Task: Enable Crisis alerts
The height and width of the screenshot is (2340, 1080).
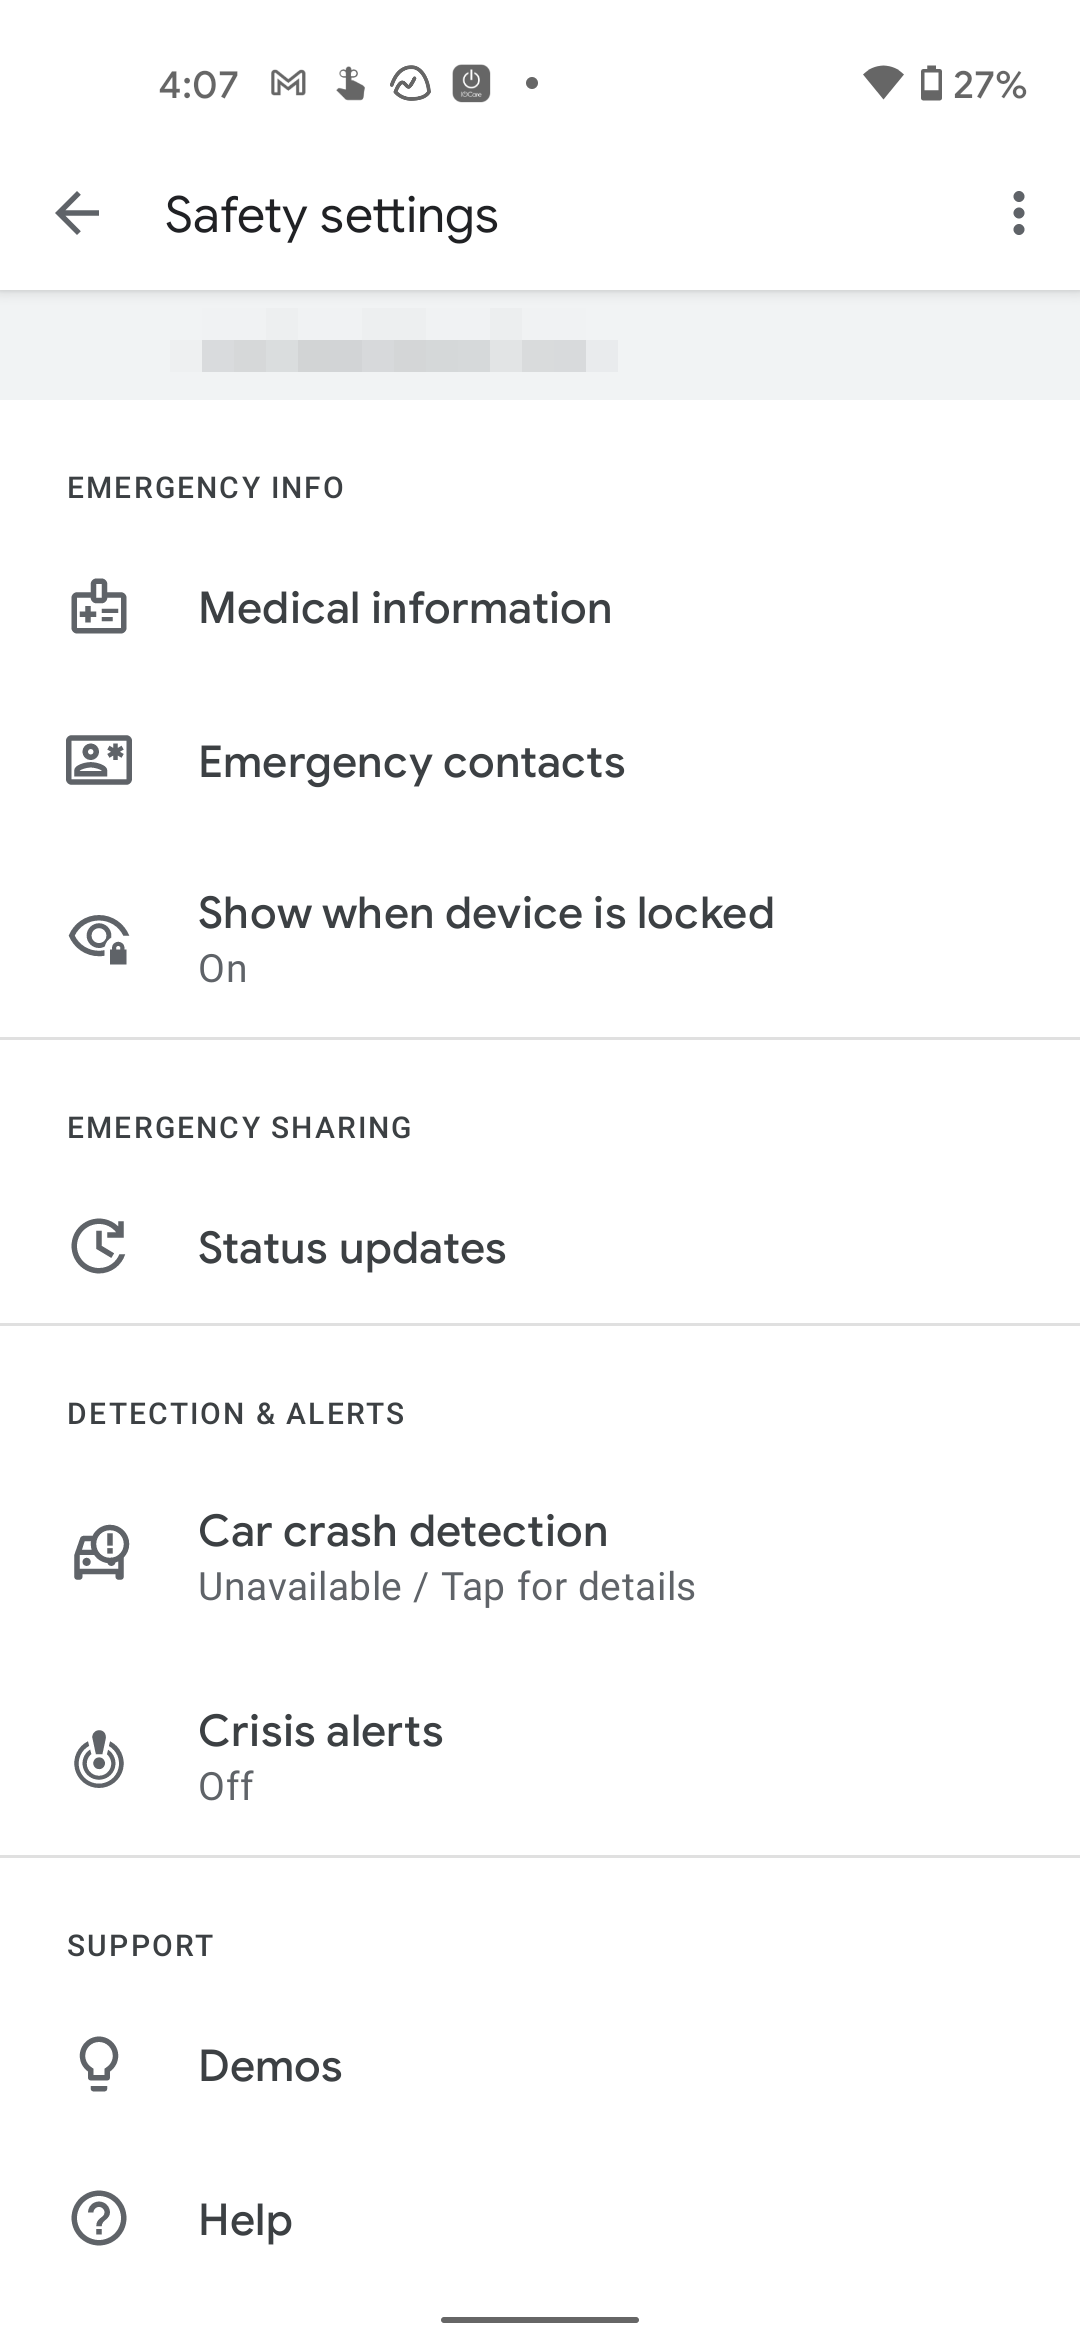Action: point(540,1758)
